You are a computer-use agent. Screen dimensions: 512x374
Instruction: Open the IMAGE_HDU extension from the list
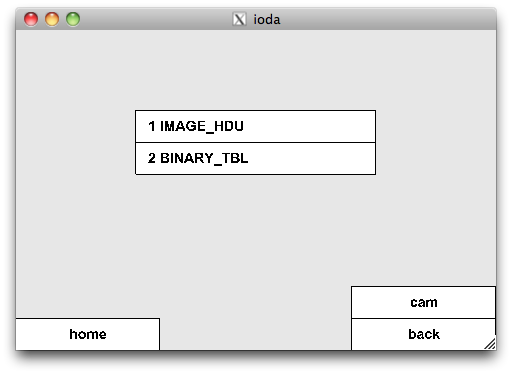coord(255,126)
